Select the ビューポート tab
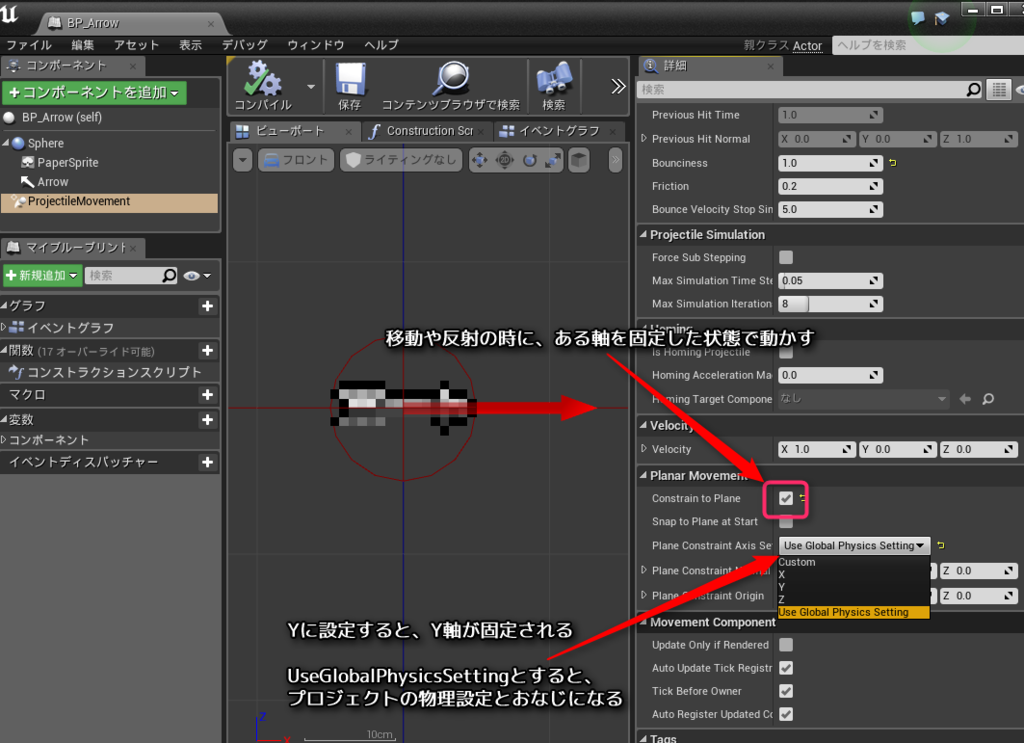Viewport: 1024px width, 743px height. coord(296,131)
